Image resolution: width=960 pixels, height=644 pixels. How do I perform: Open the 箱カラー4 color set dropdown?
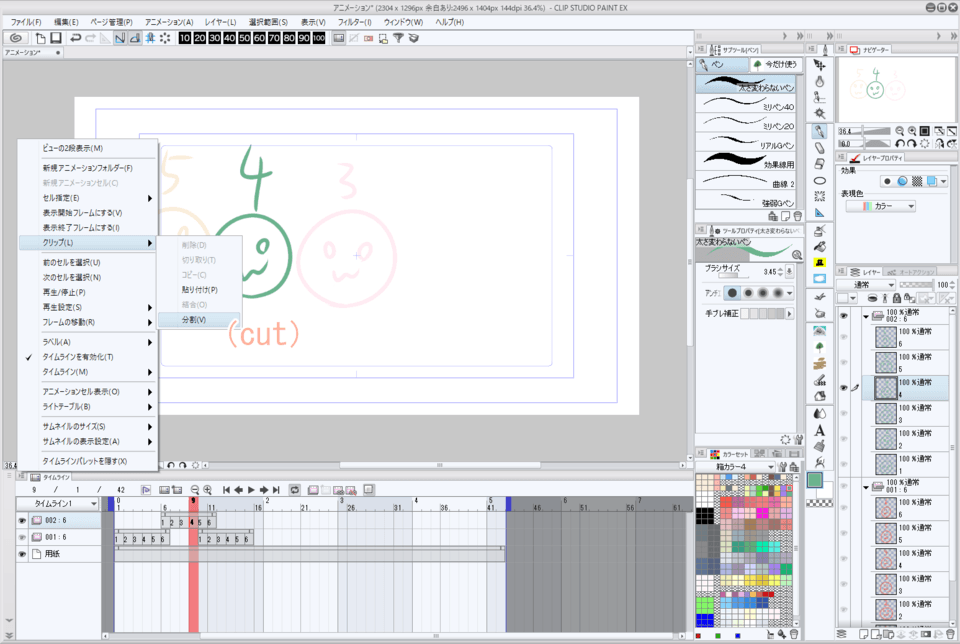point(736,466)
